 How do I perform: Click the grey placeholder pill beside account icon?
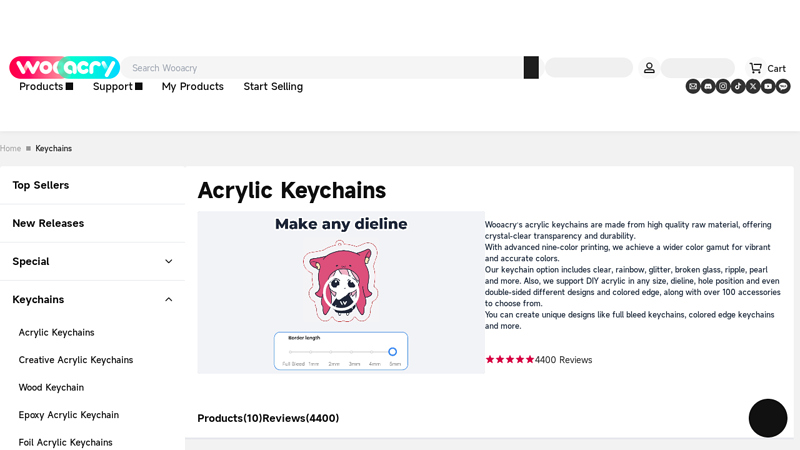[x=697, y=68]
